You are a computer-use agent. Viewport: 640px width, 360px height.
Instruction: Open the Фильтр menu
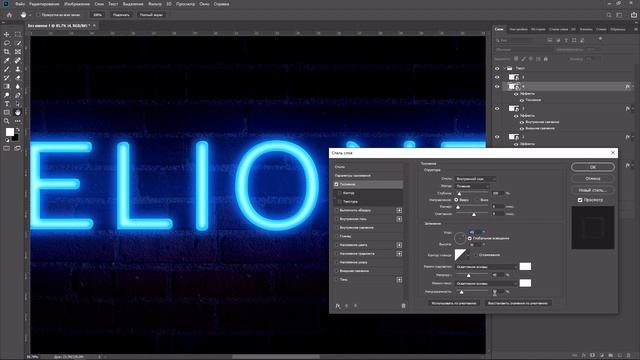pos(155,4)
